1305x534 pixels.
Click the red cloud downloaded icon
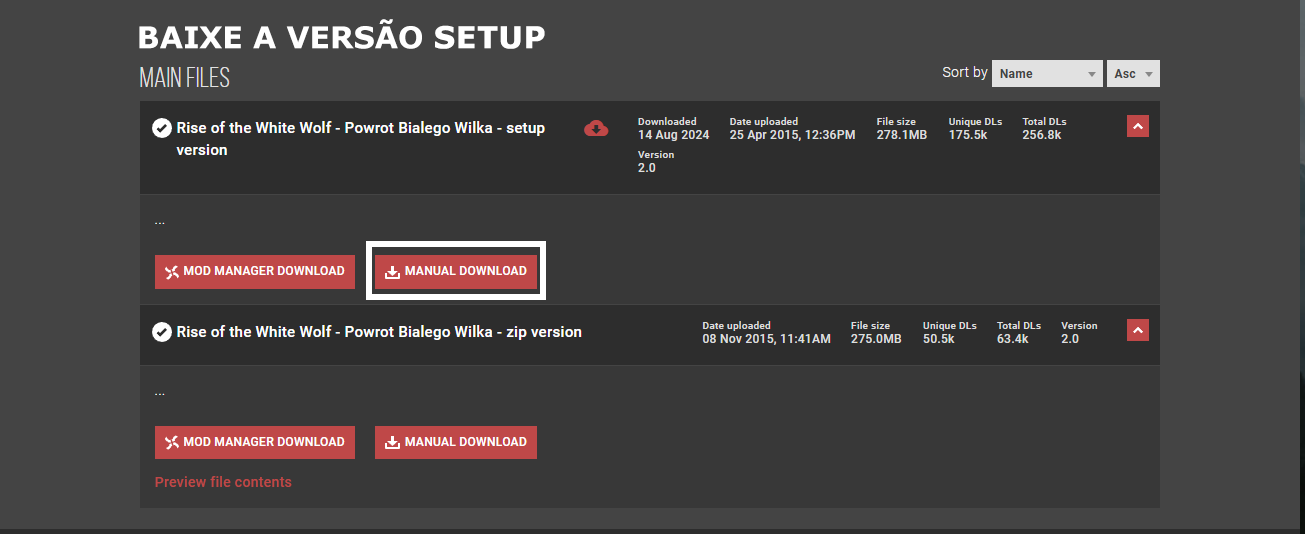596,128
